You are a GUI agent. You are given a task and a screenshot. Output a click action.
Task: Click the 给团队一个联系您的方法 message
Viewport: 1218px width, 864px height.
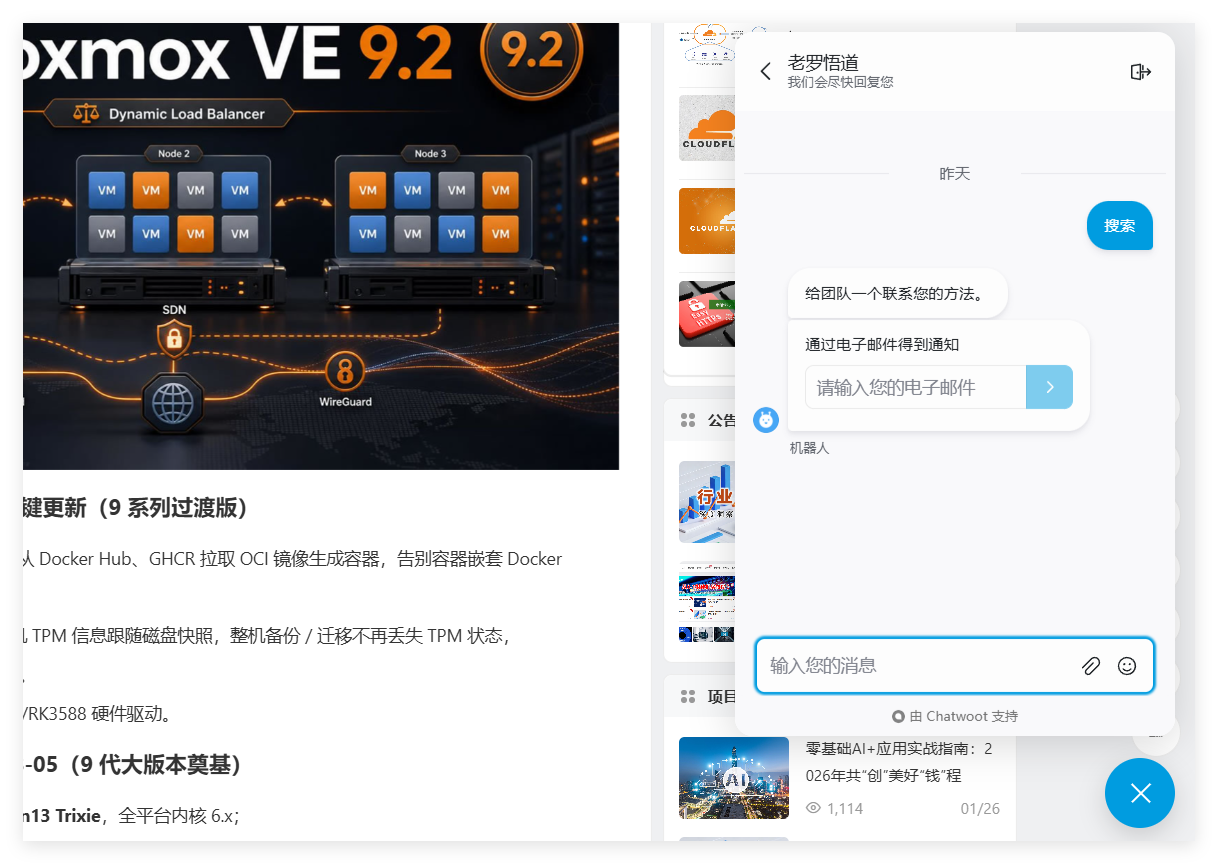tap(898, 294)
